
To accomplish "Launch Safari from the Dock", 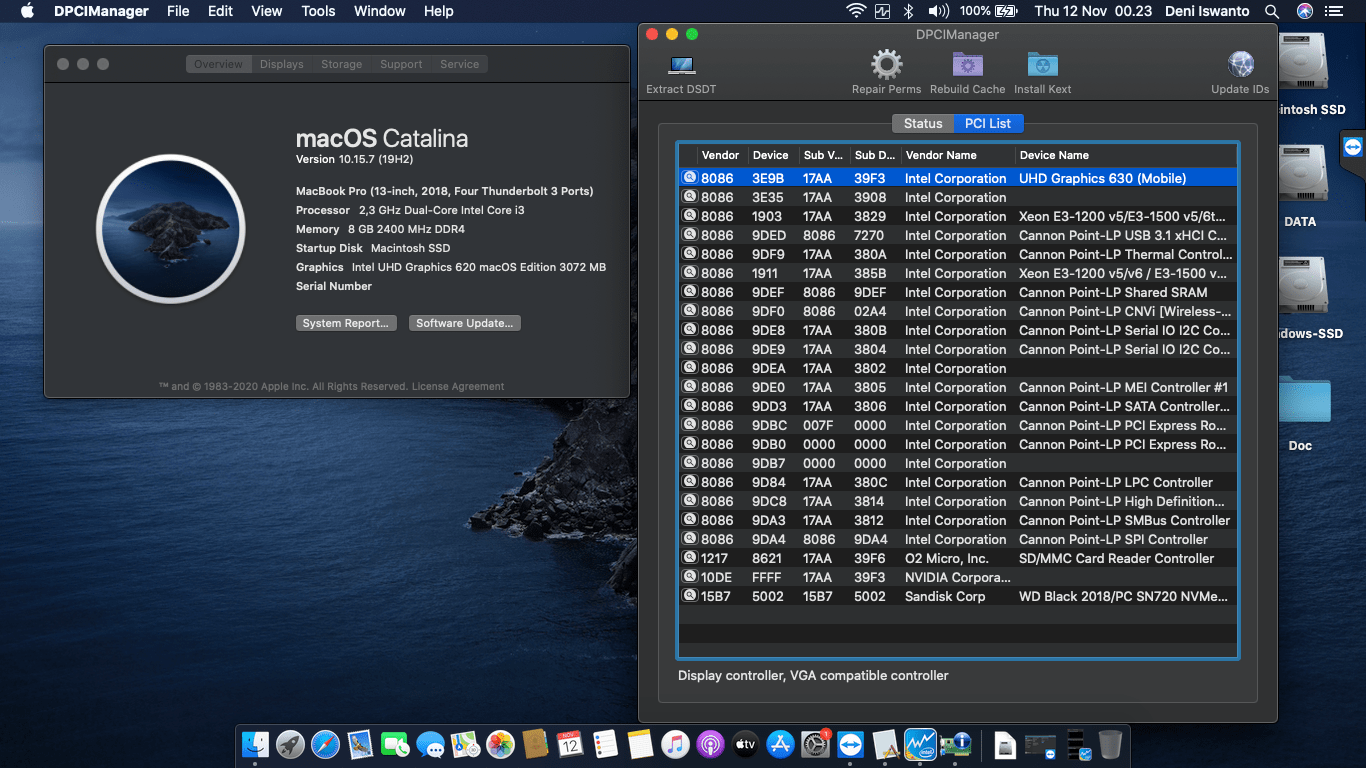I will [x=326, y=744].
